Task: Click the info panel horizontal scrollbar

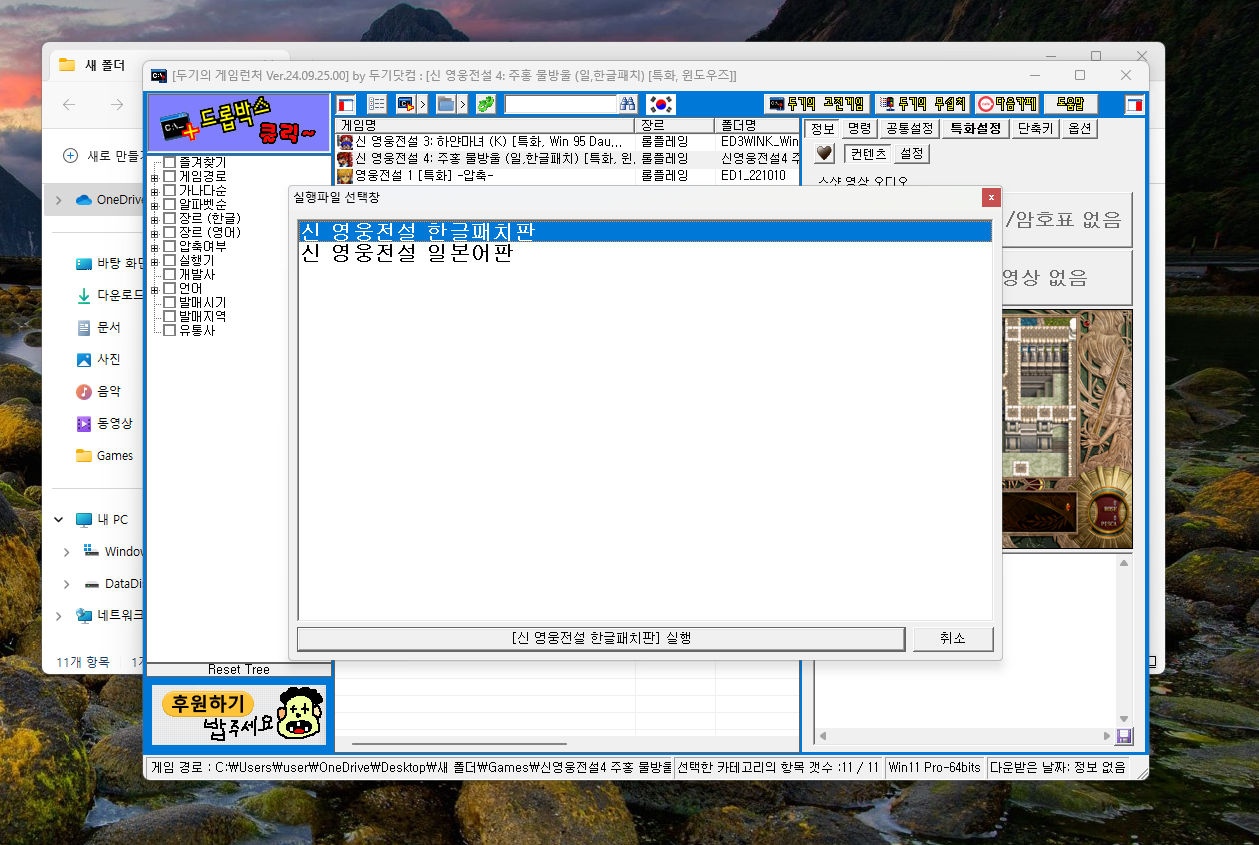Action: (x=966, y=737)
